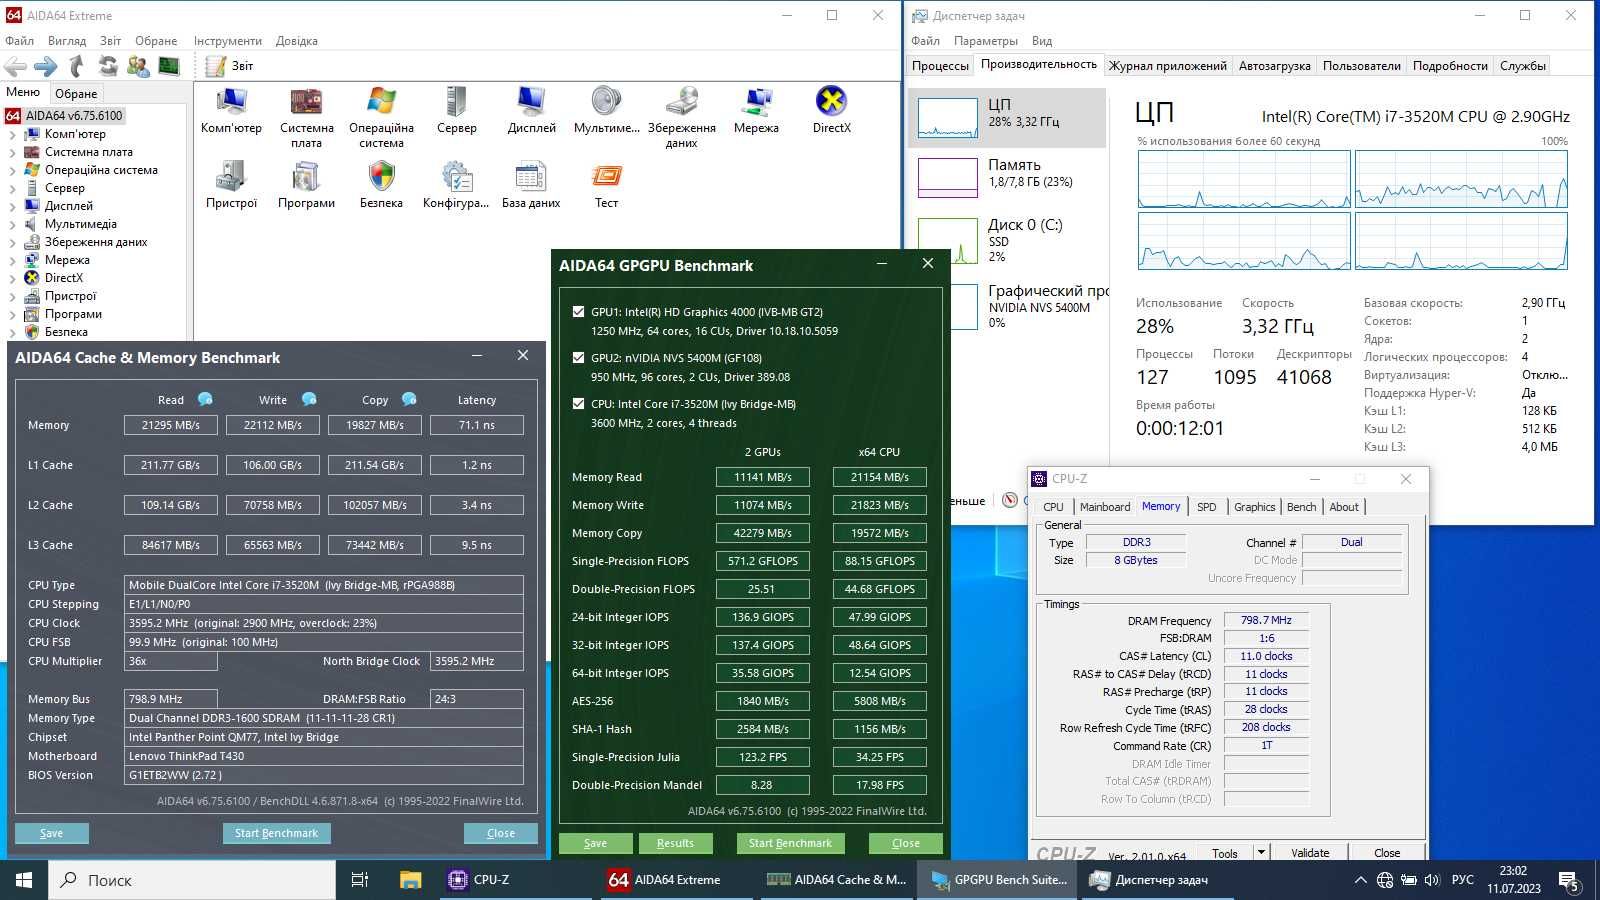1600x900 pixels.
Task: Switch to Процессы tab in Task Manager
Action: point(940,66)
